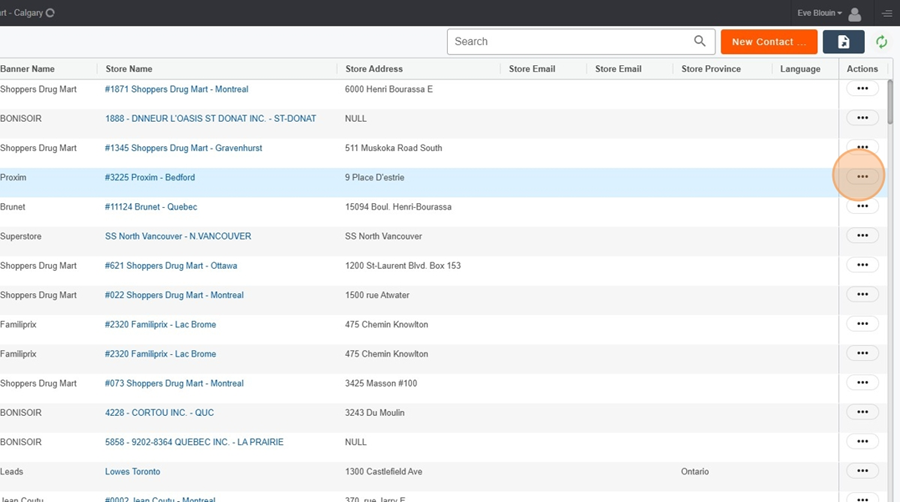The width and height of the screenshot is (900, 502).
Task: Open actions menu for #073 Shoppers Drug Mart row
Action: 862,383
